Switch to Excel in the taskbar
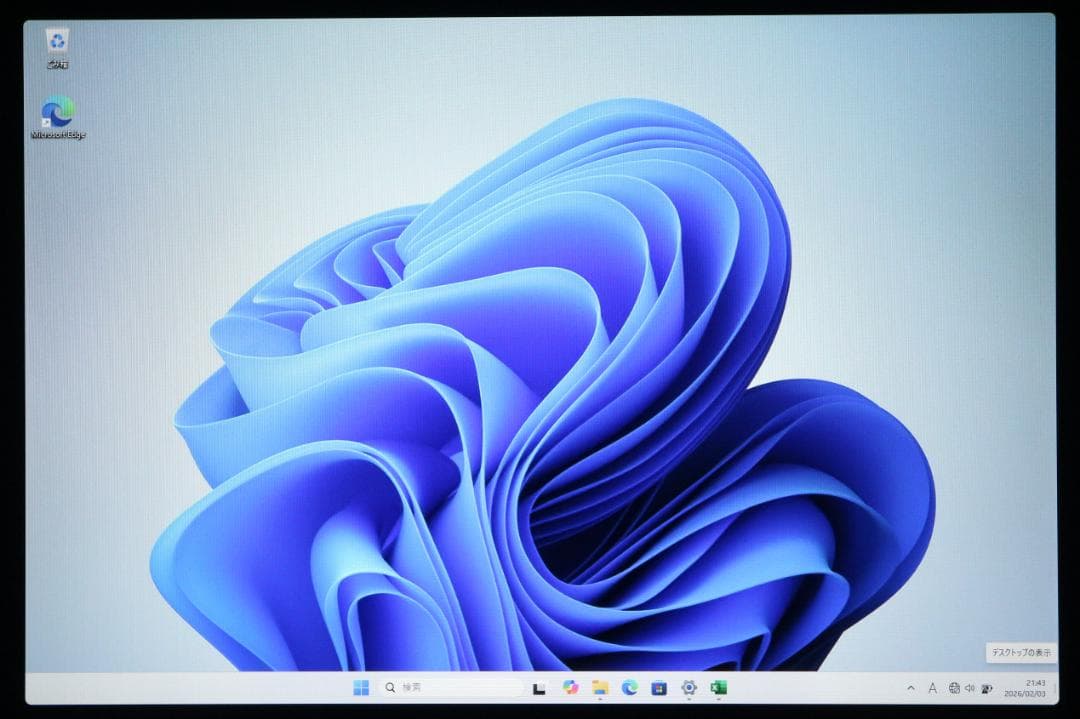The image size is (1080, 719). tap(718, 688)
